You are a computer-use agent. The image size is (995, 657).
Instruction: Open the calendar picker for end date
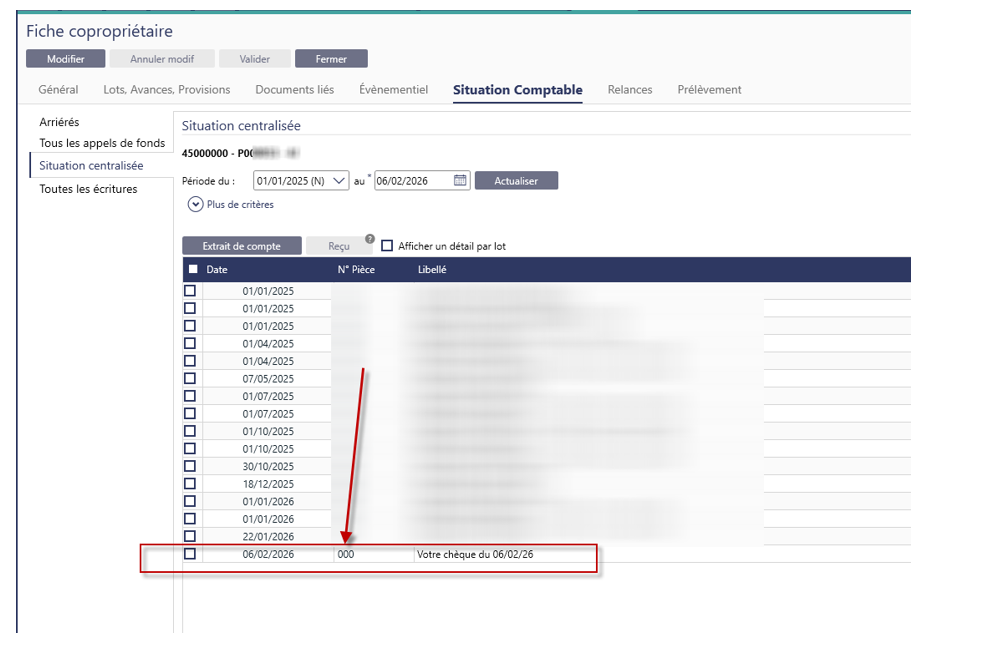pyautogui.click(x=460, y=181)
